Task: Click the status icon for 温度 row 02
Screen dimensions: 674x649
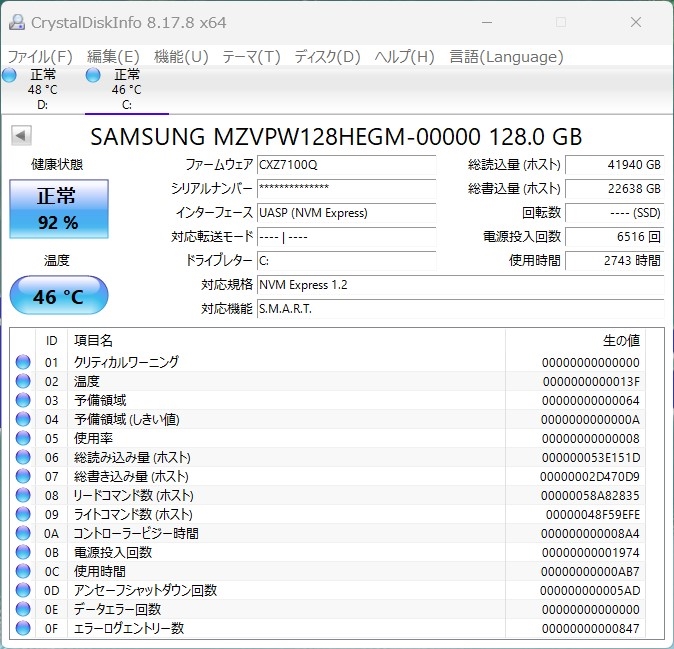Action: [23, 381]
